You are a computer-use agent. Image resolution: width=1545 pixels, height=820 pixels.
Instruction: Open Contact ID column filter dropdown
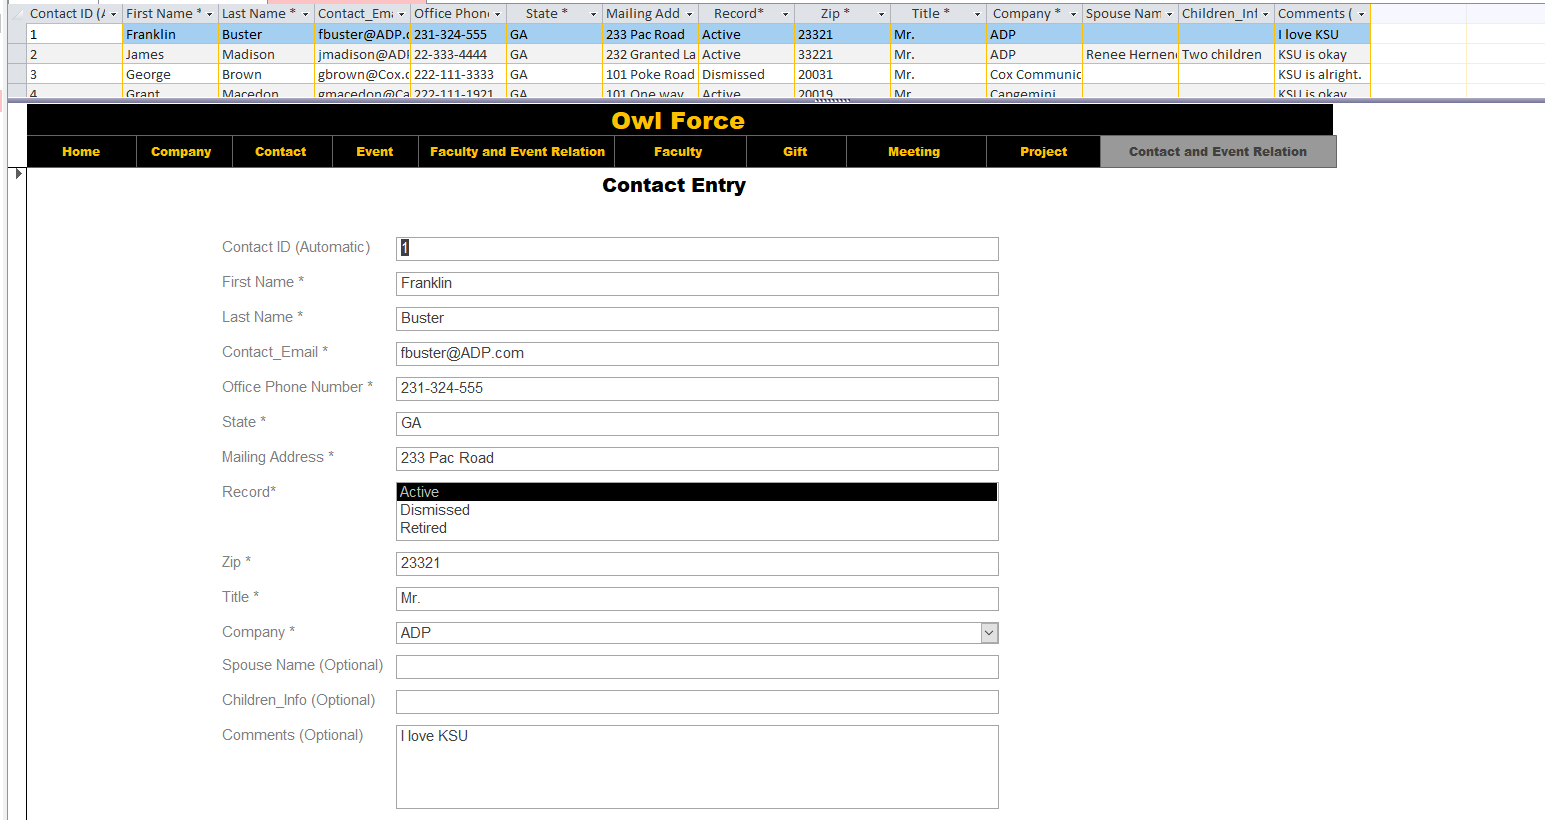(x=113, y=14)
